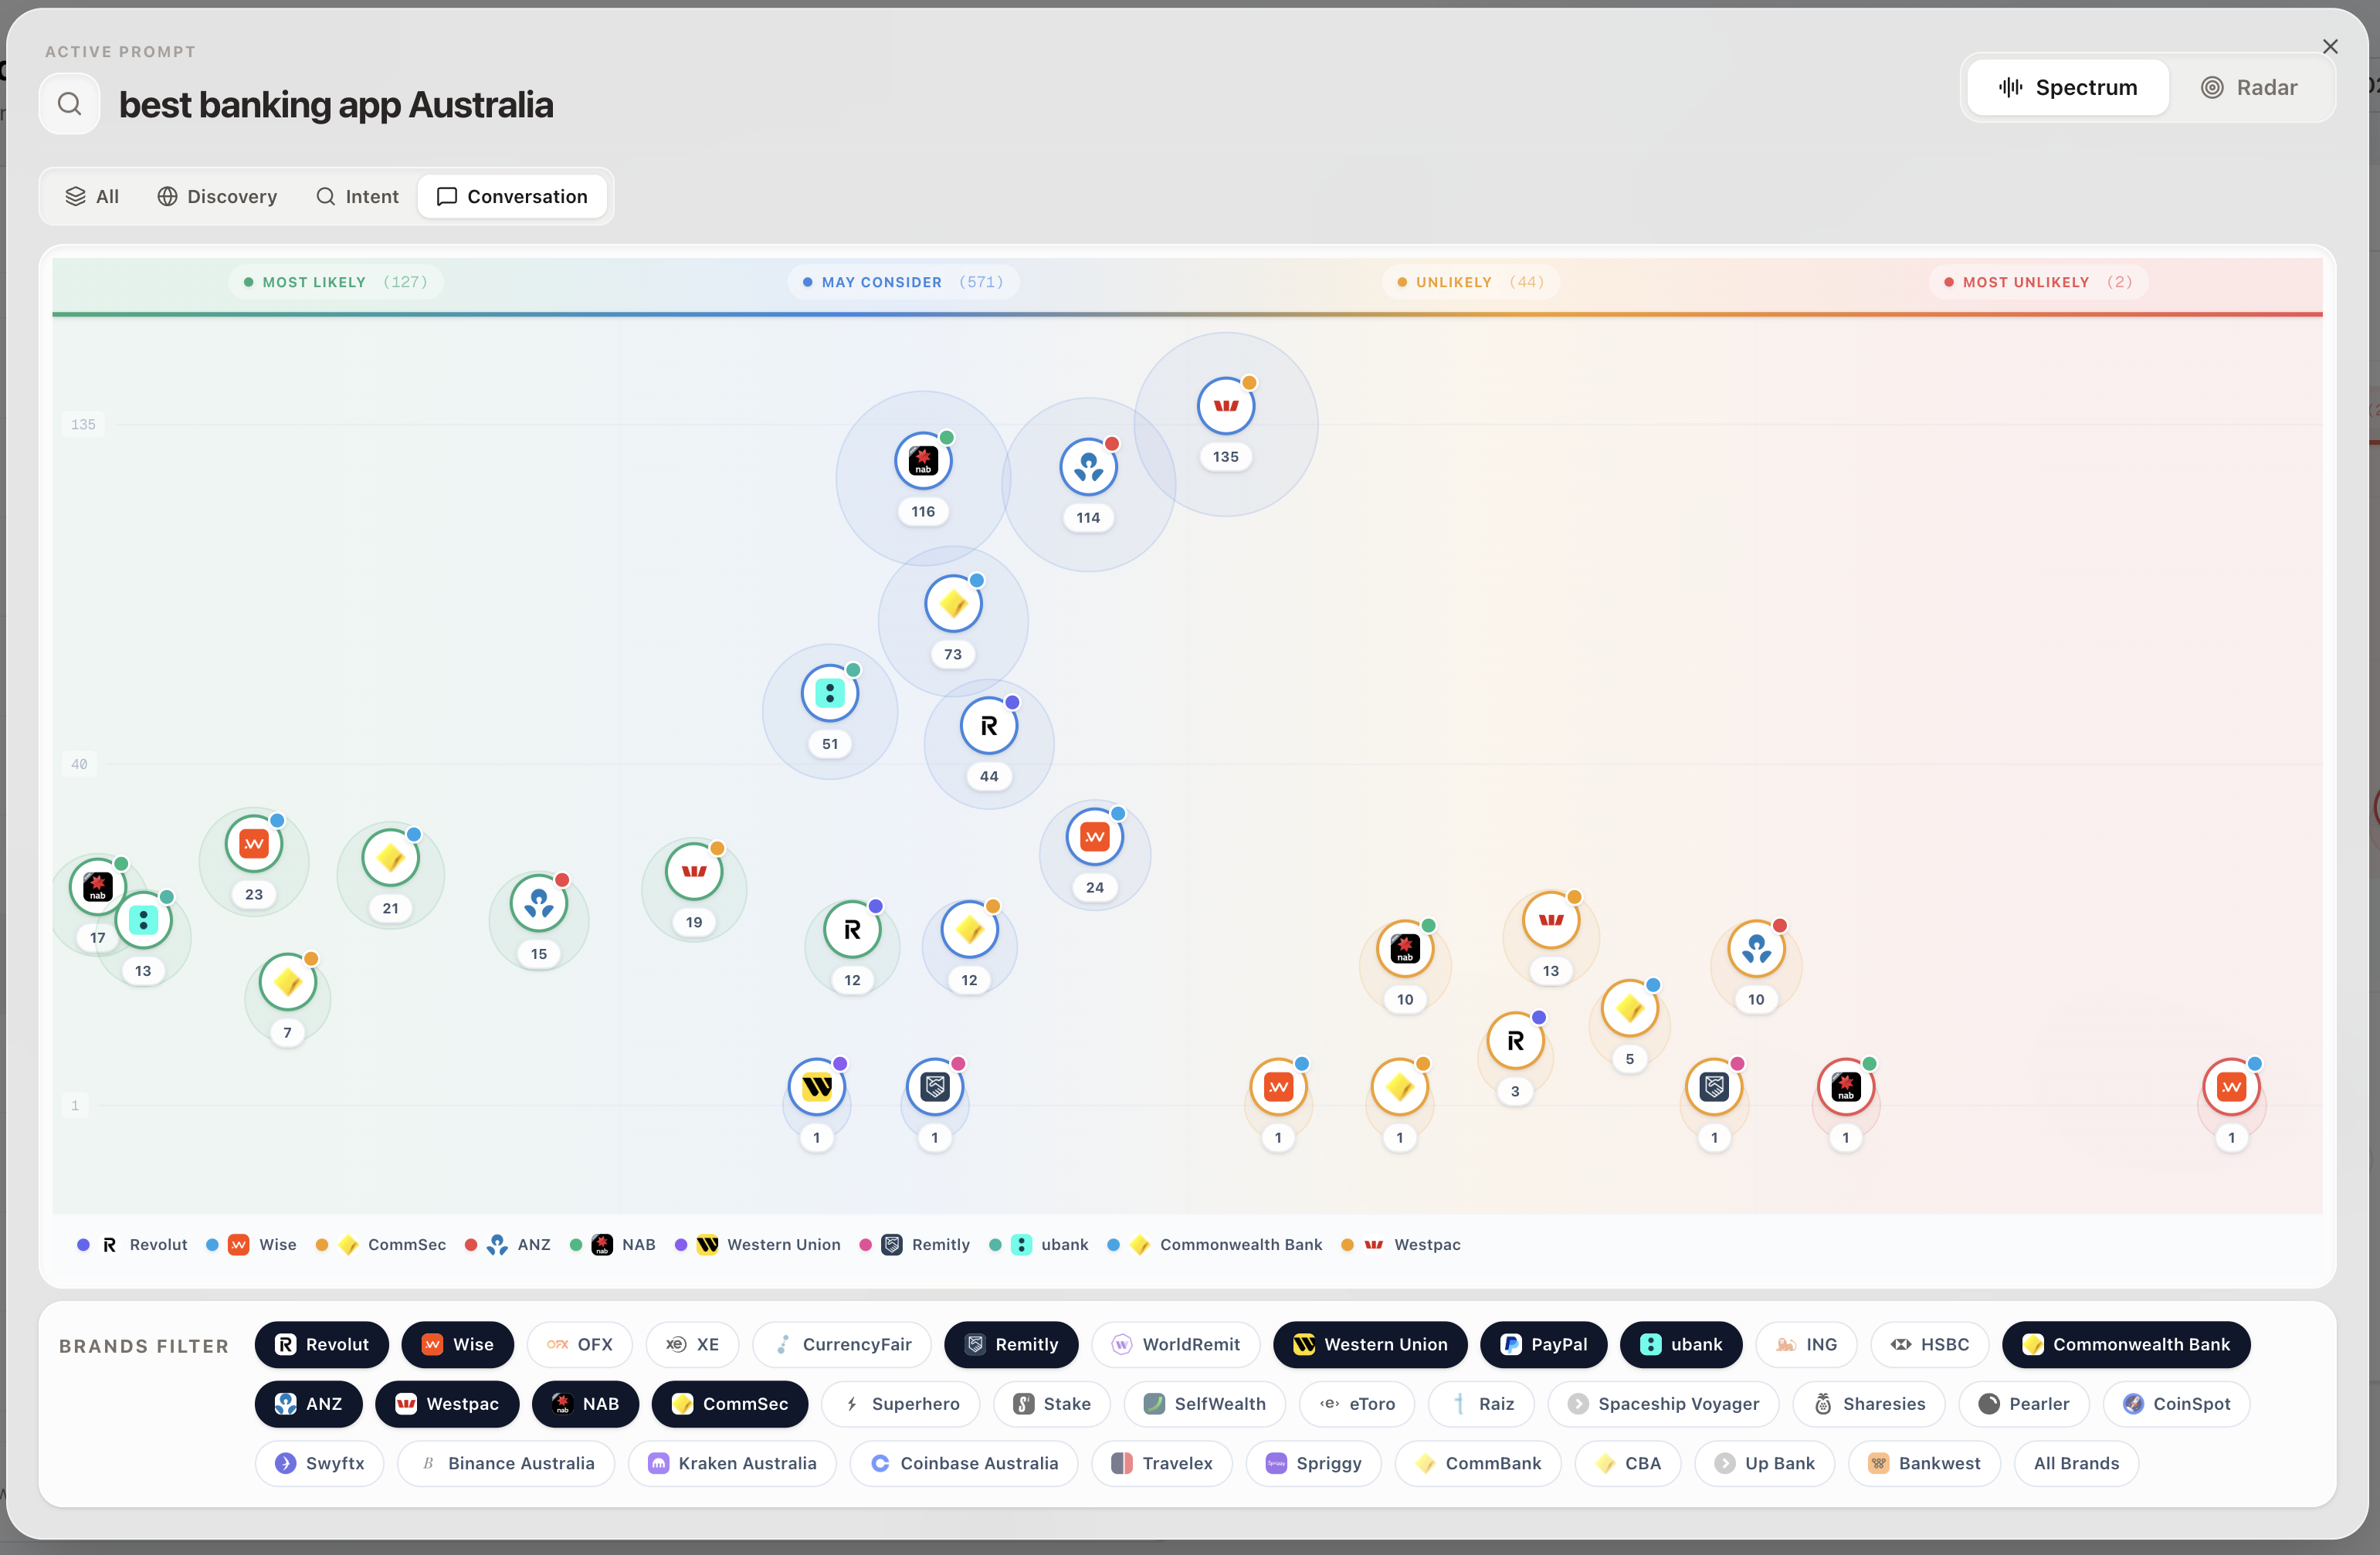Open the Westpac bubble showing 13
Image resolution: width=2380 pixels, height=1555 pixels.
[1551, 921]
